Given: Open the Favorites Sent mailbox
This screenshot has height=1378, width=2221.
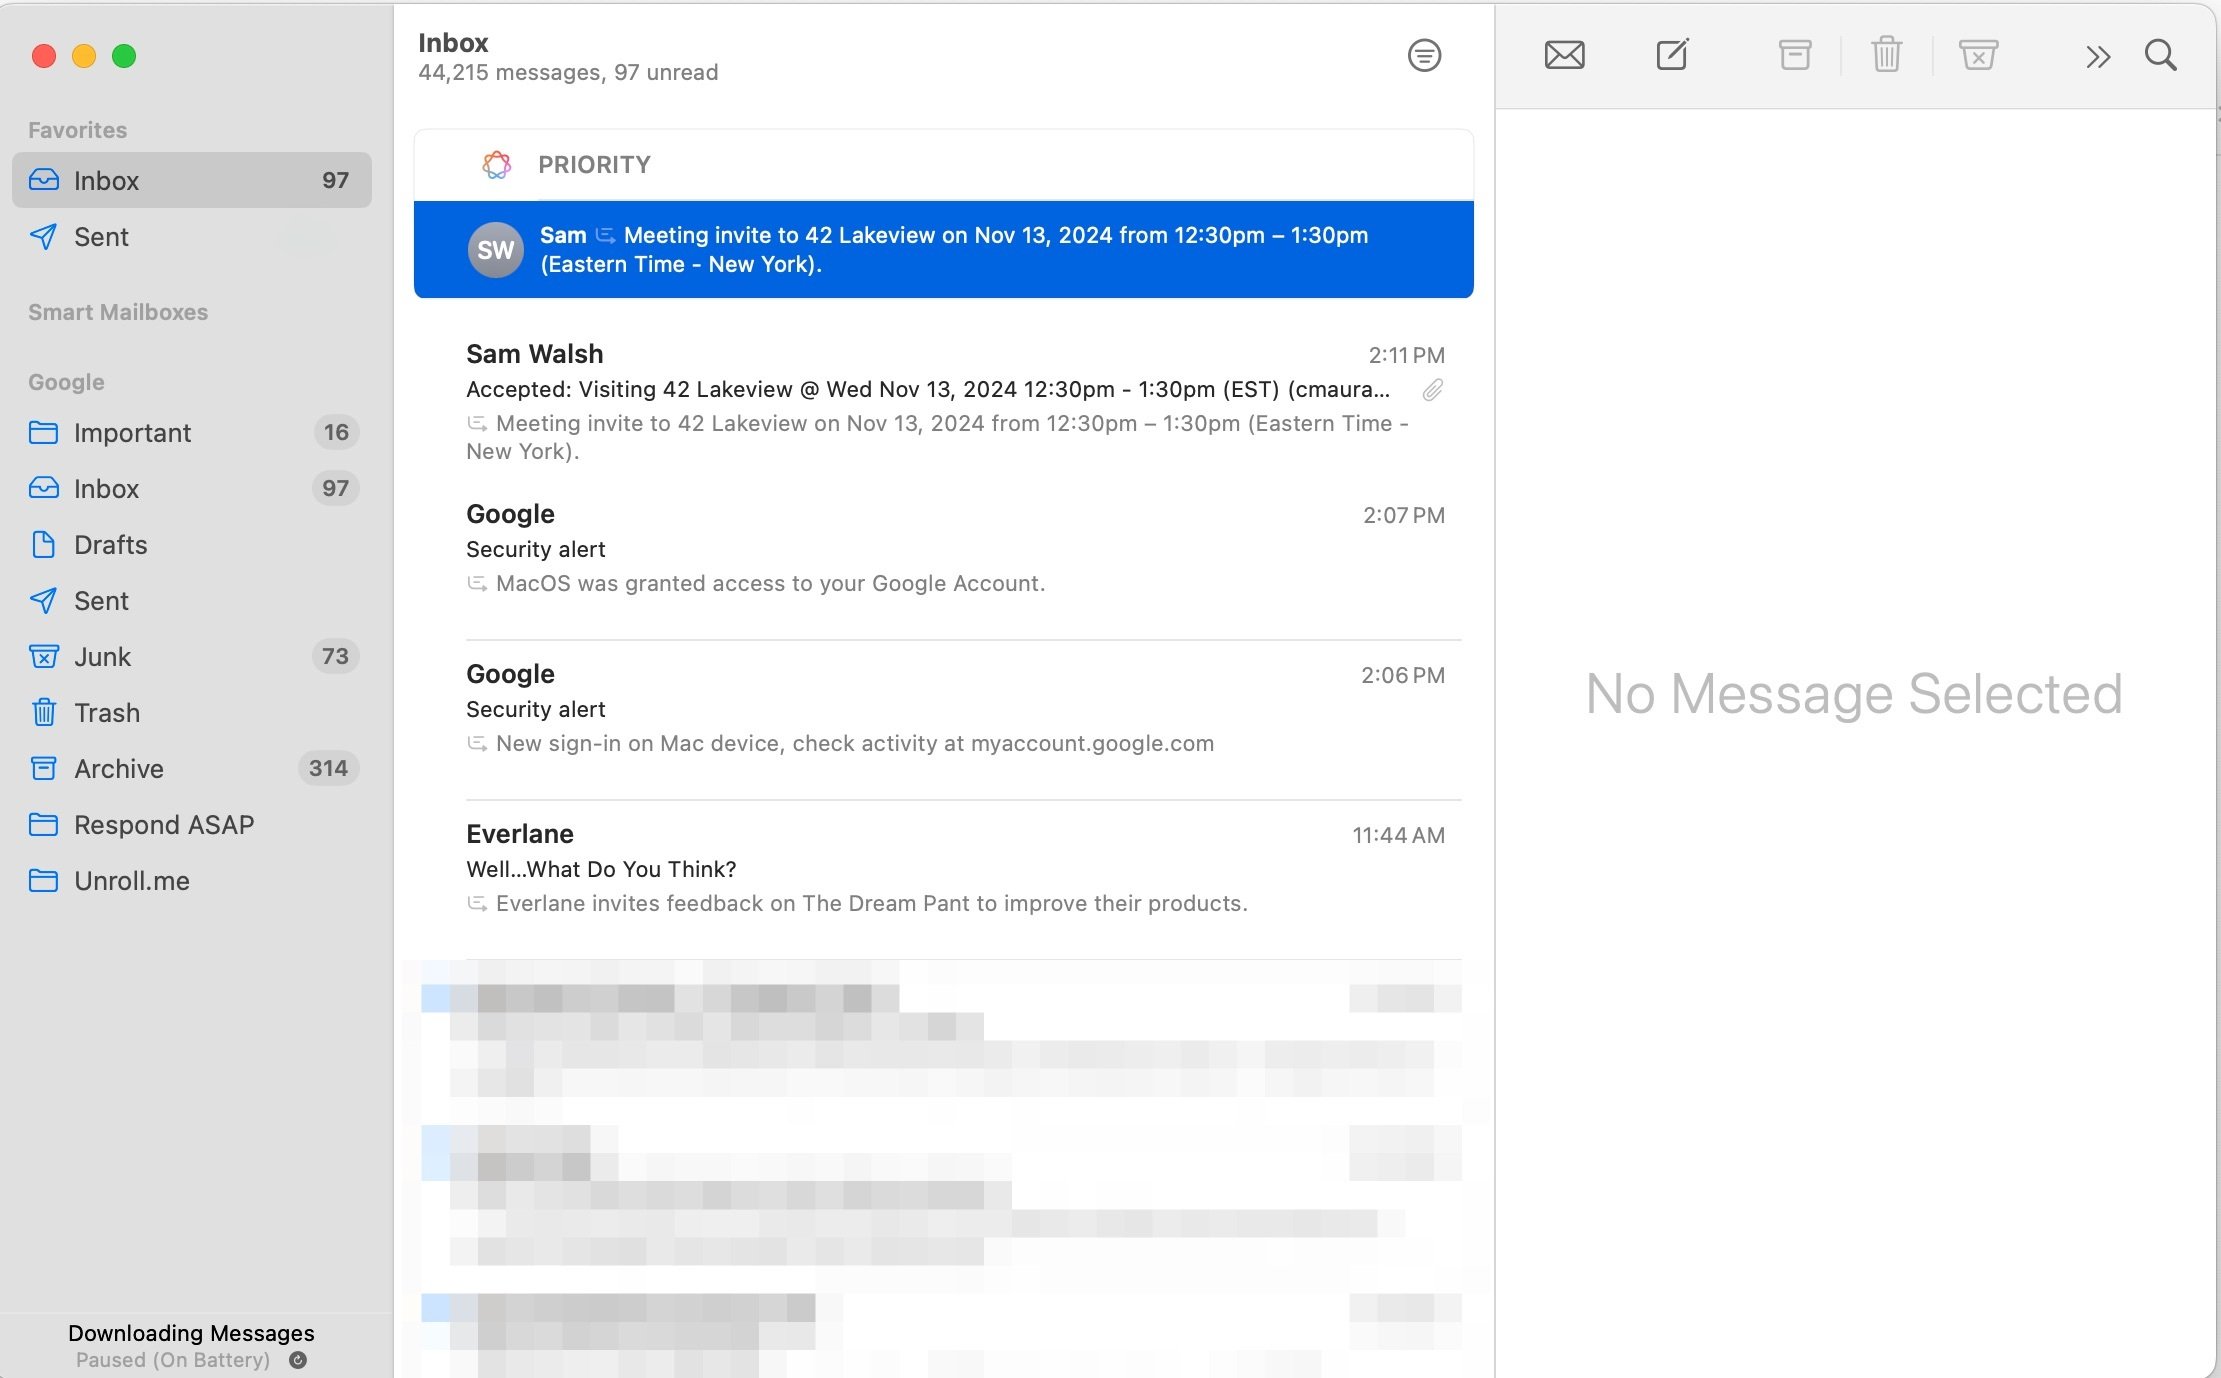Looking at the screenshot, I should pyautogui.click(x=101, y=237).
